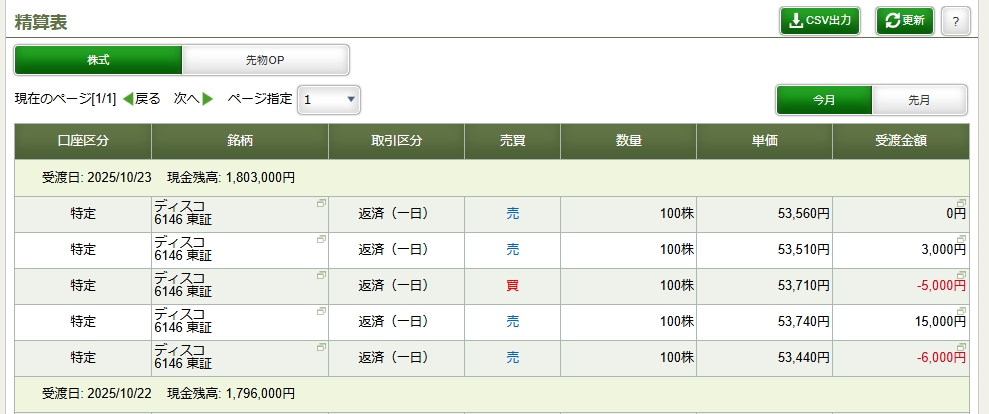
Task: Click detail icon above -6,000円 amount
Action: click(961, 347)
